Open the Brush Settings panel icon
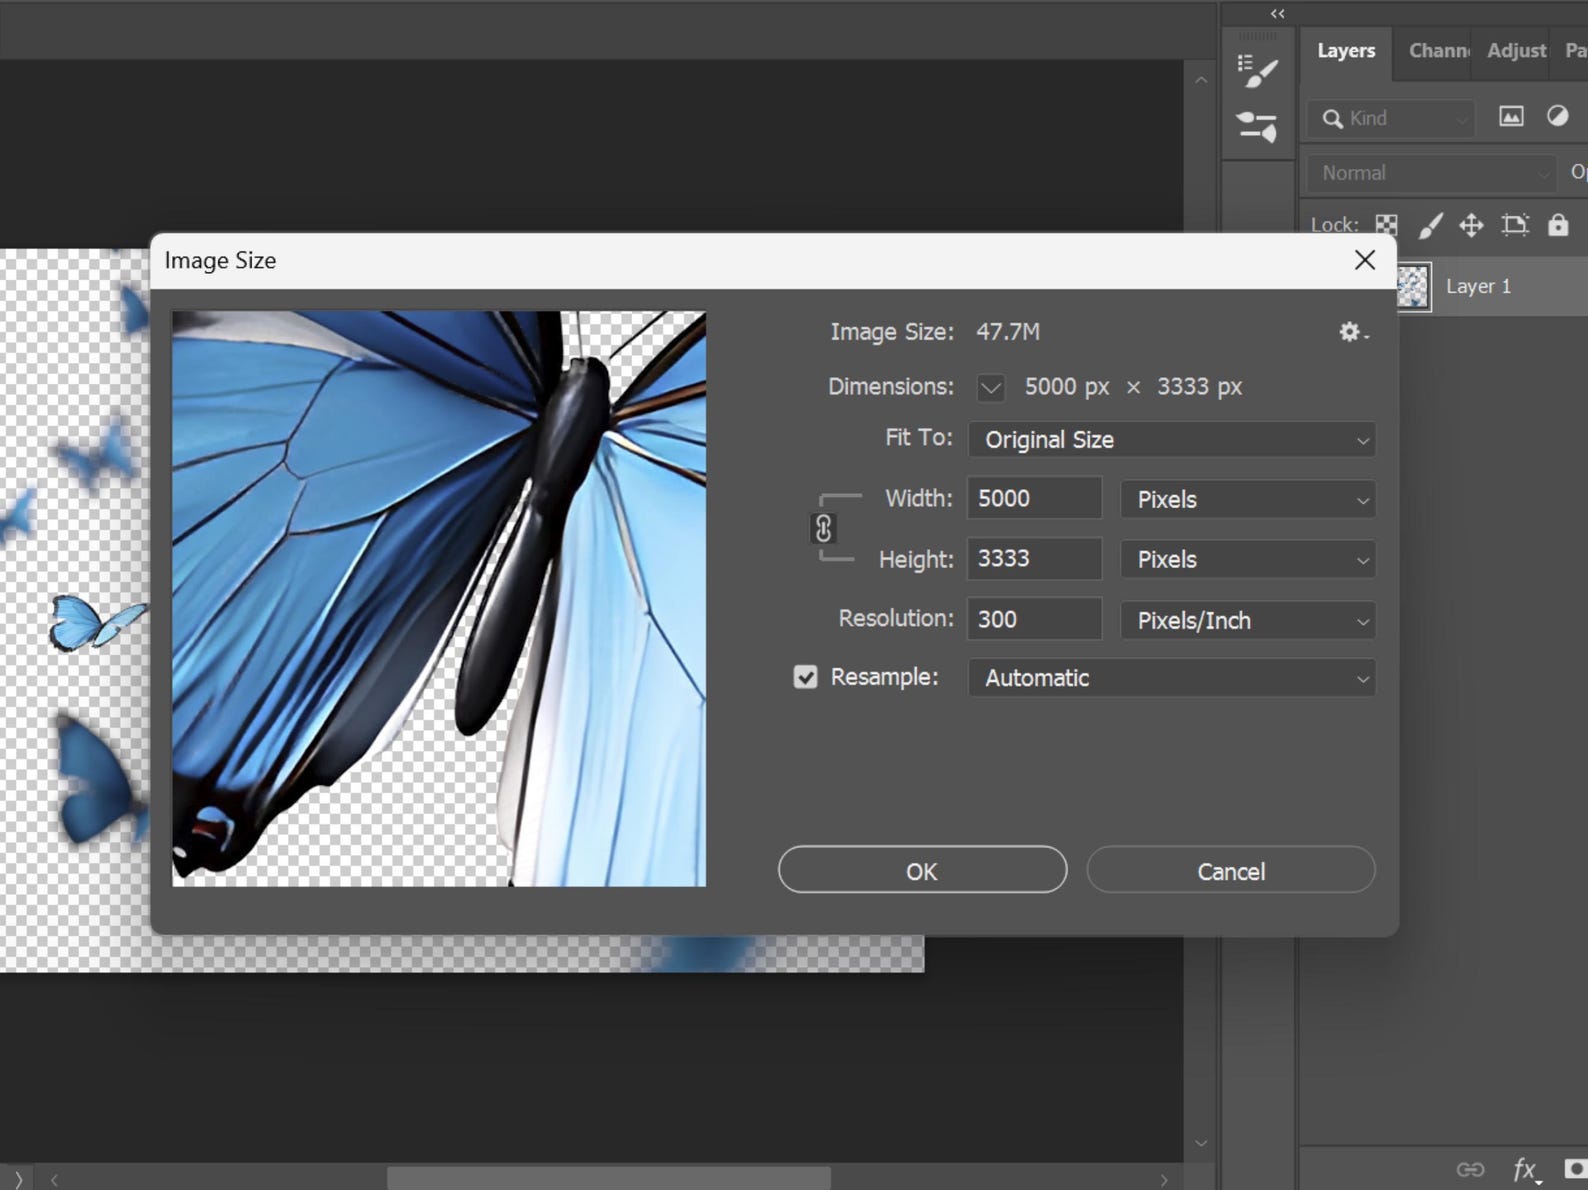 (1257, 71)
